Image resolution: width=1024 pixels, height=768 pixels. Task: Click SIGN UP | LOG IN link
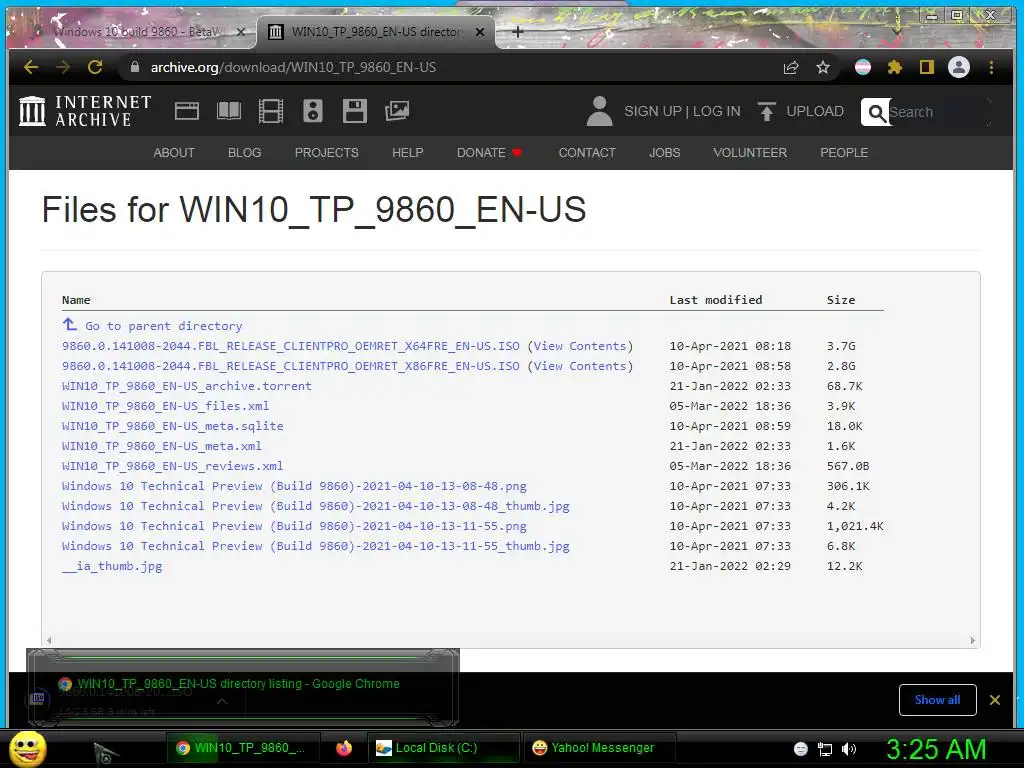click(682, 111)
